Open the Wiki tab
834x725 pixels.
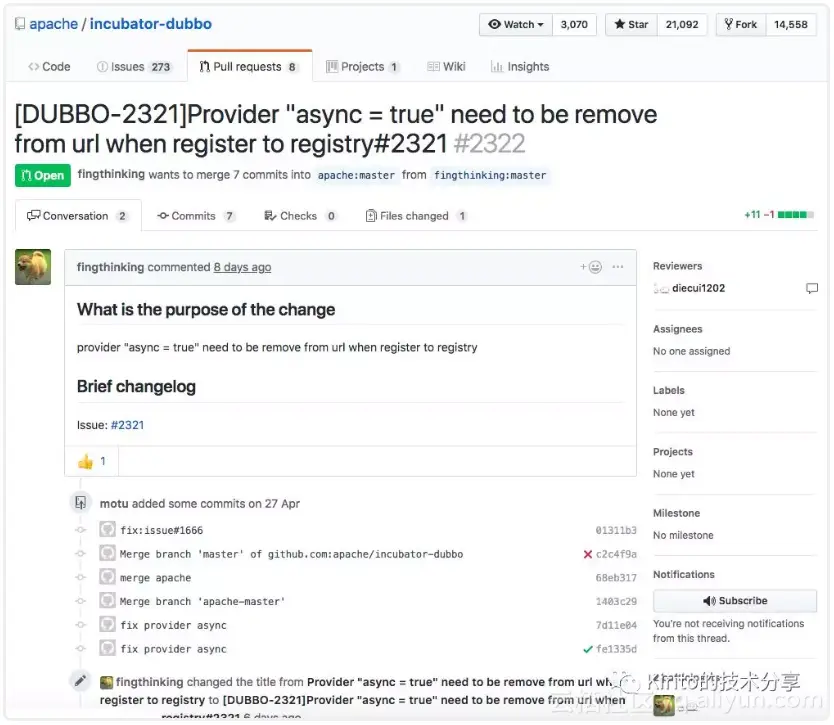446,66
